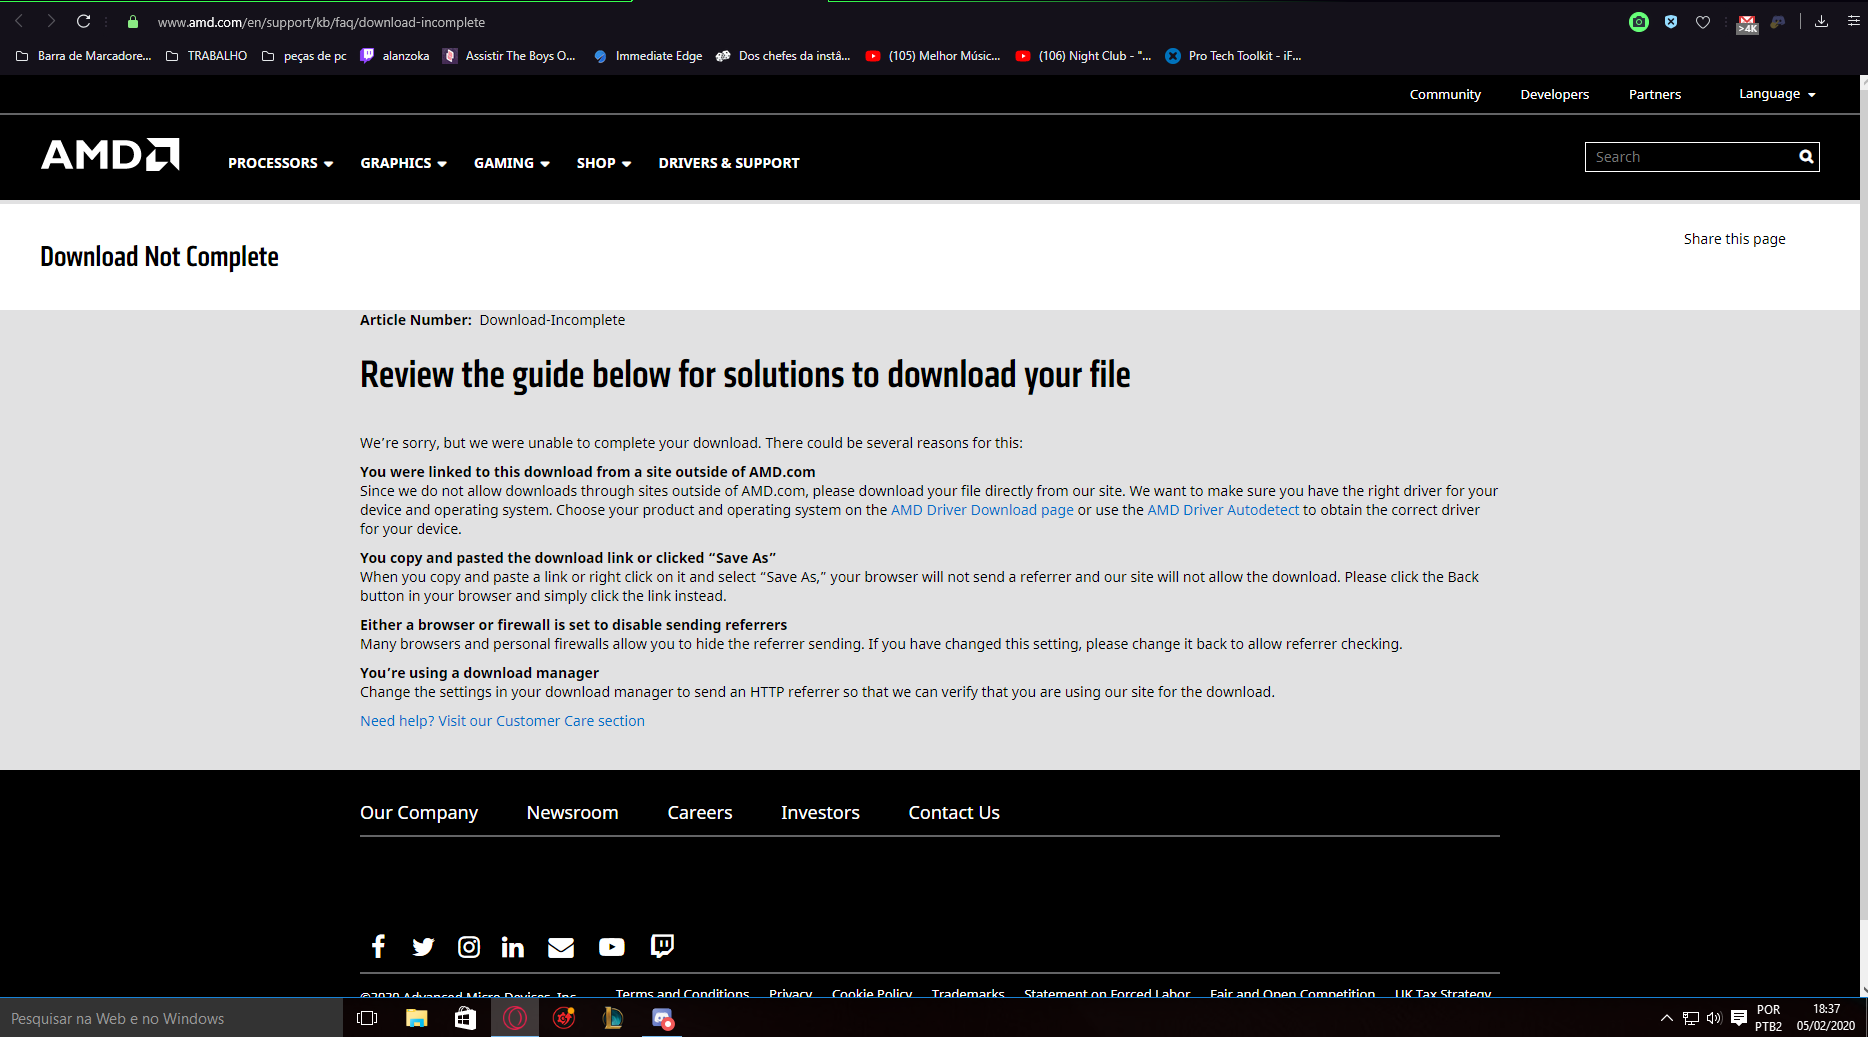
Task: Click the green padlock site info icon
Action: click(133, 22)
